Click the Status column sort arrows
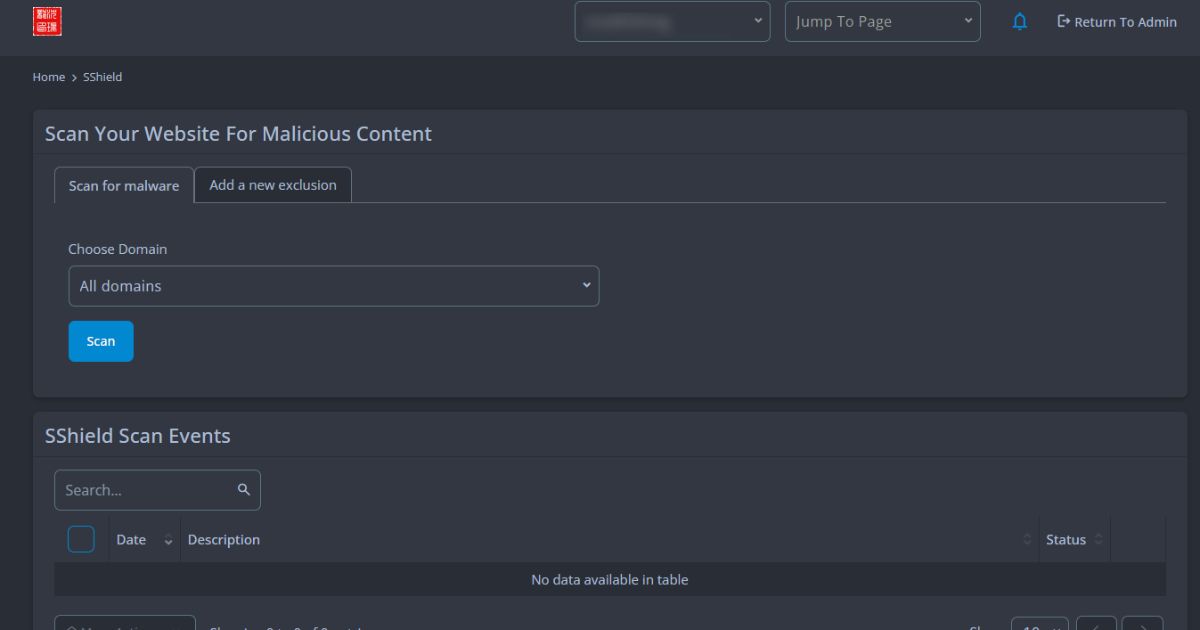 (1098, 540)
